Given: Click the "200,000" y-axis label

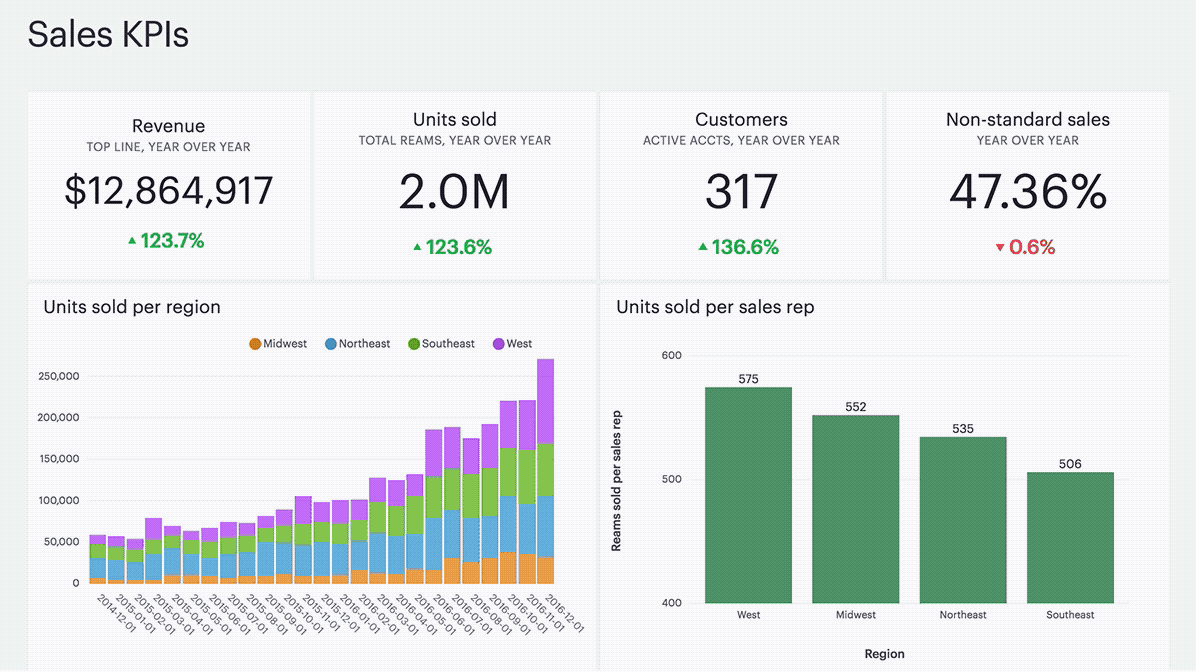Looking at the screenshot, I should coord(59,417).
